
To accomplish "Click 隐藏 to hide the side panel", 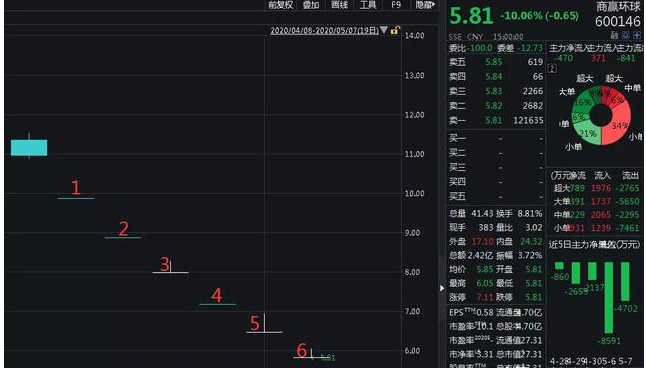I will tap(425, 5).
